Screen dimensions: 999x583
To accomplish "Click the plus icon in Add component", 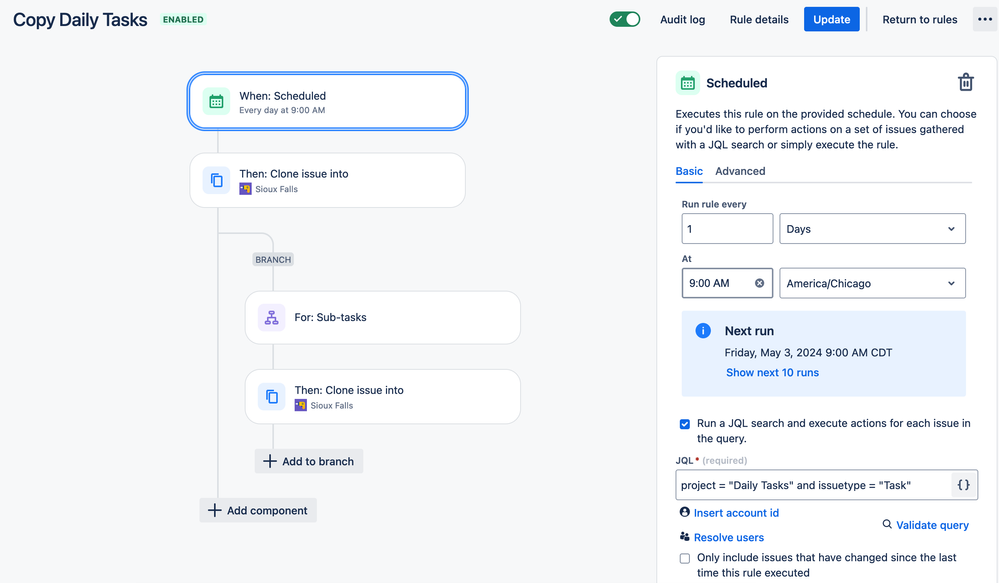I will (215, 510).
